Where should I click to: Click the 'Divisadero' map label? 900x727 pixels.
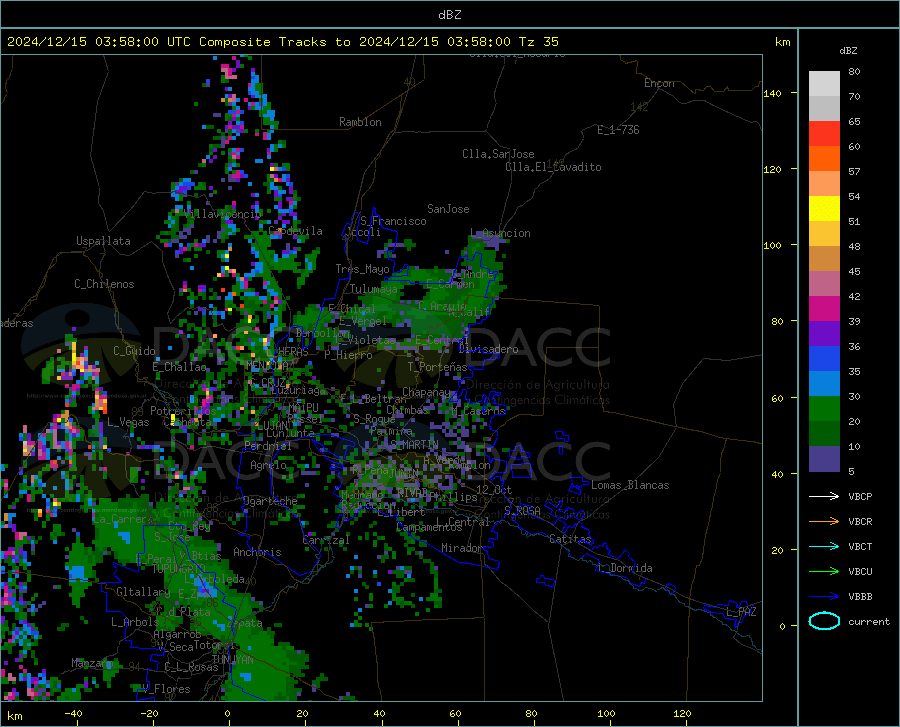(488, 349)
